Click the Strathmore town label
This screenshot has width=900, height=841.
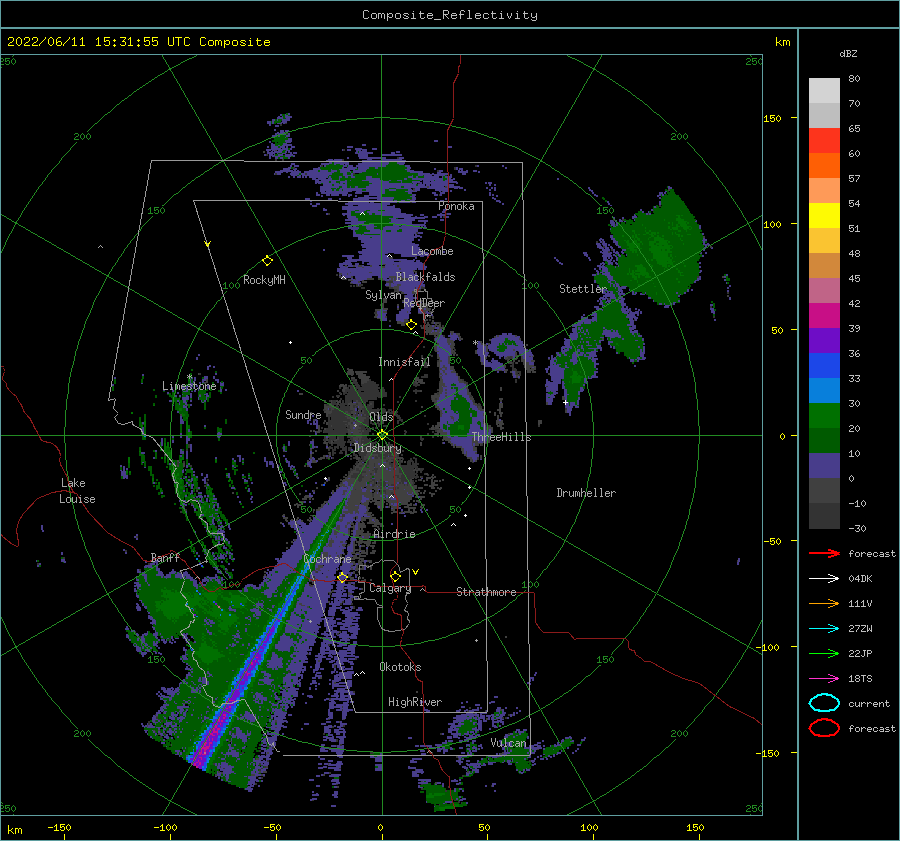(x=486, y=592)
